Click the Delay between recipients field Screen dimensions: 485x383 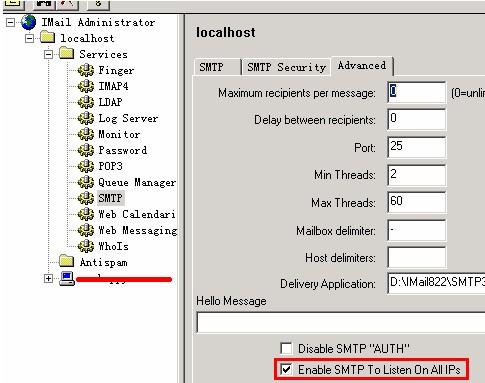[x=417, y=119]
